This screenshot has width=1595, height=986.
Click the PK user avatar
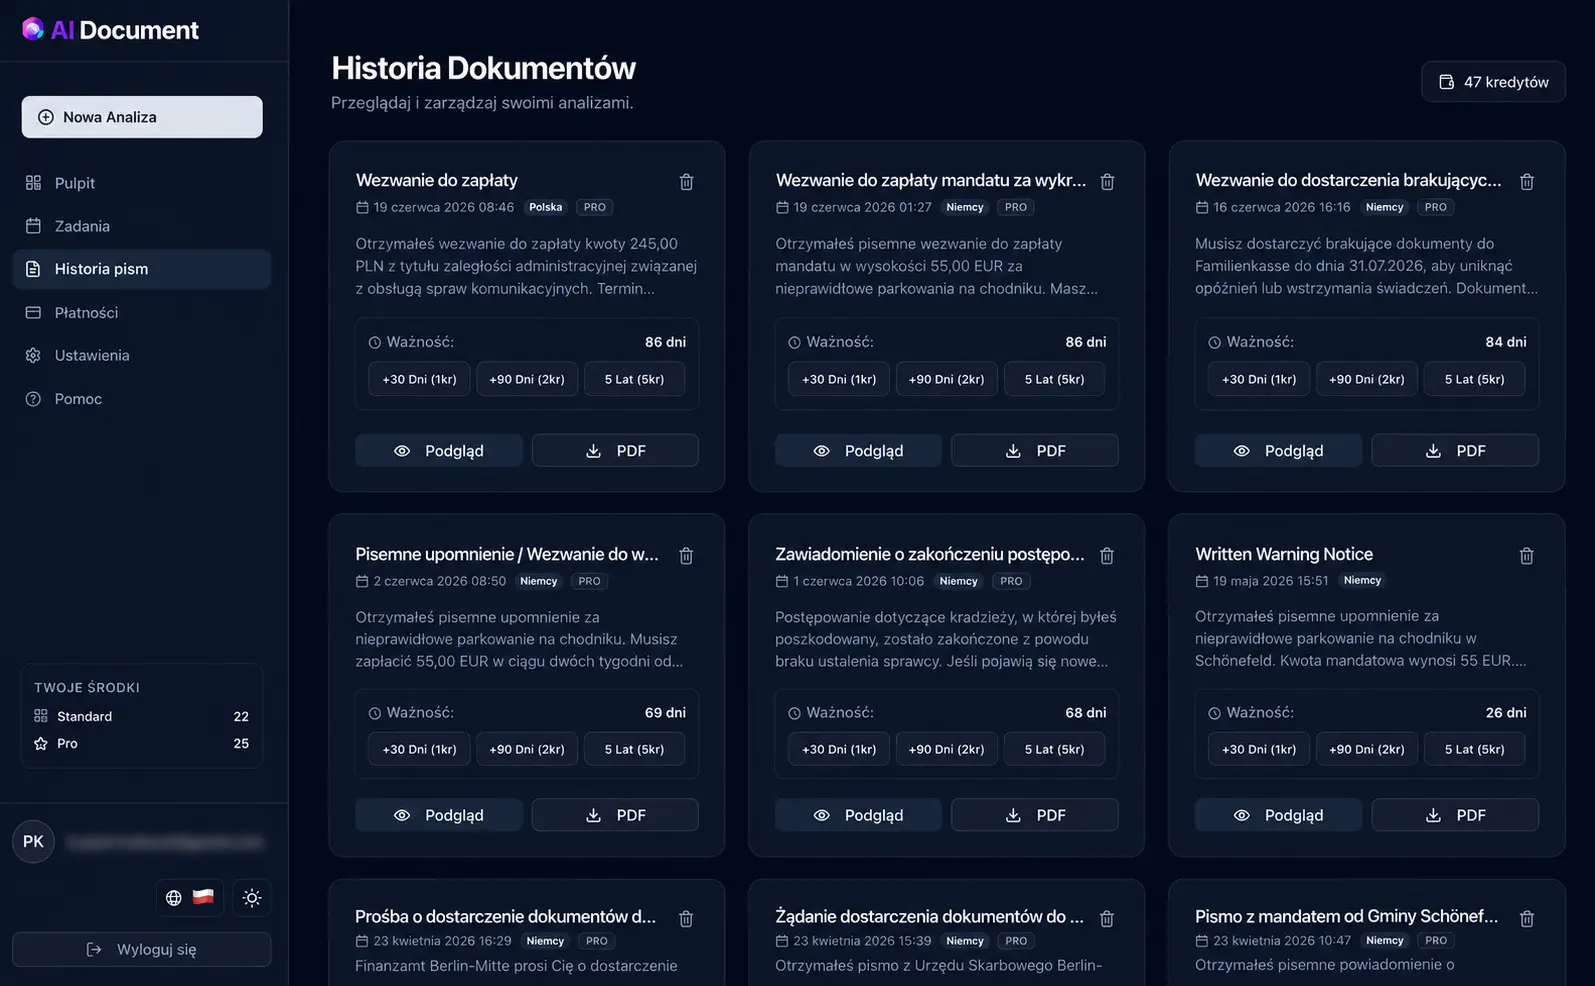[33, 841]
